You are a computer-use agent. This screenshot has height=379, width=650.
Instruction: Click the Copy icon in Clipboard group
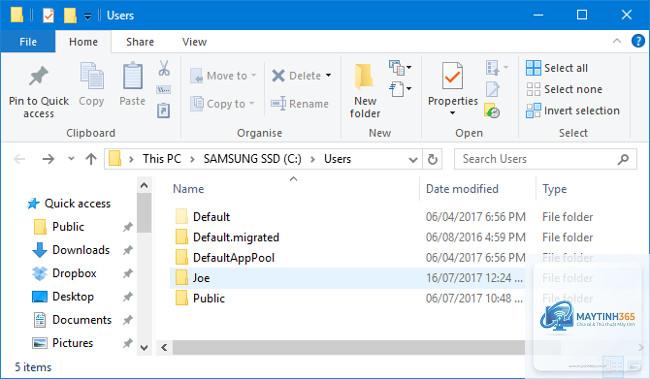(92, 76)
